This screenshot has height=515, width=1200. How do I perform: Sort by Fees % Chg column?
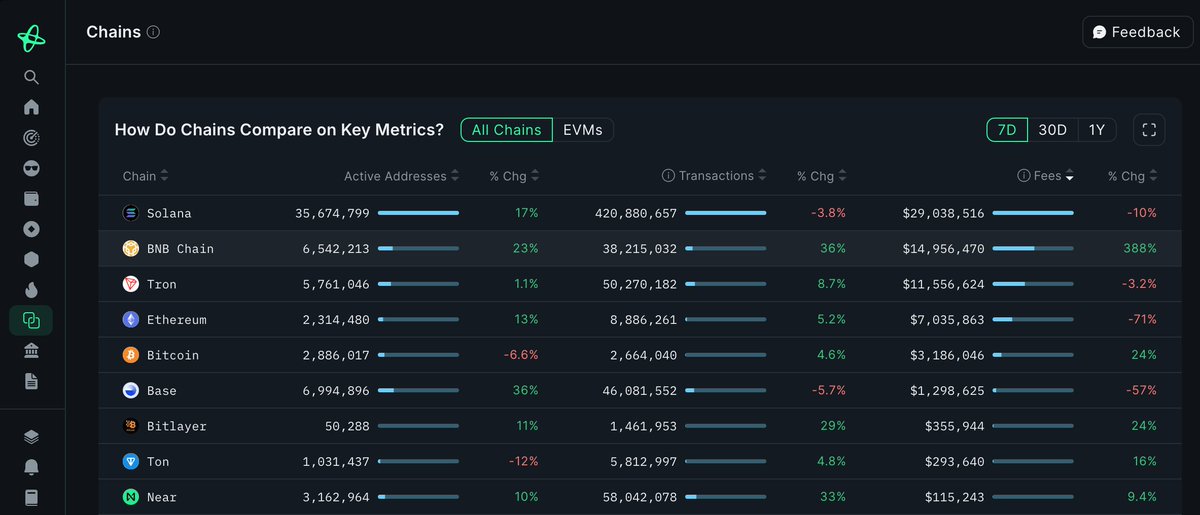pos(1133,176)
